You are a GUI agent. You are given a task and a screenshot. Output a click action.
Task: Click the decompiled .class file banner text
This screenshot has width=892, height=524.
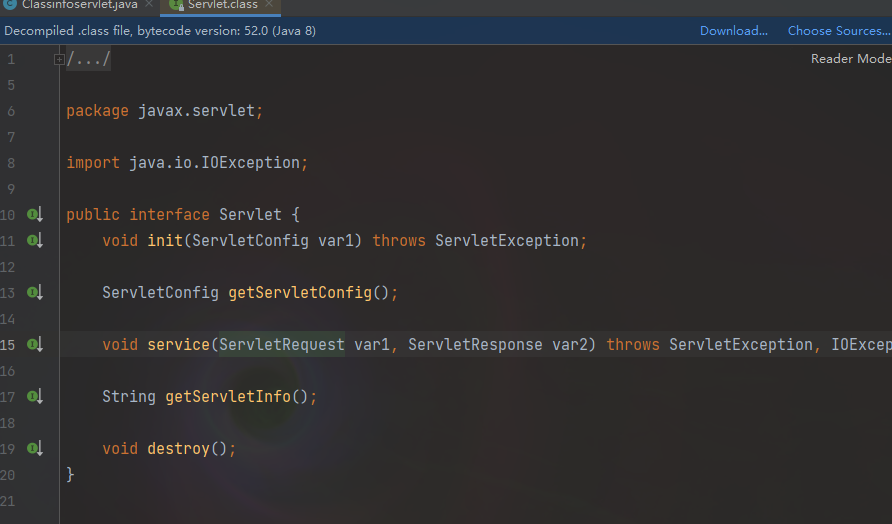tap(160, 31)
